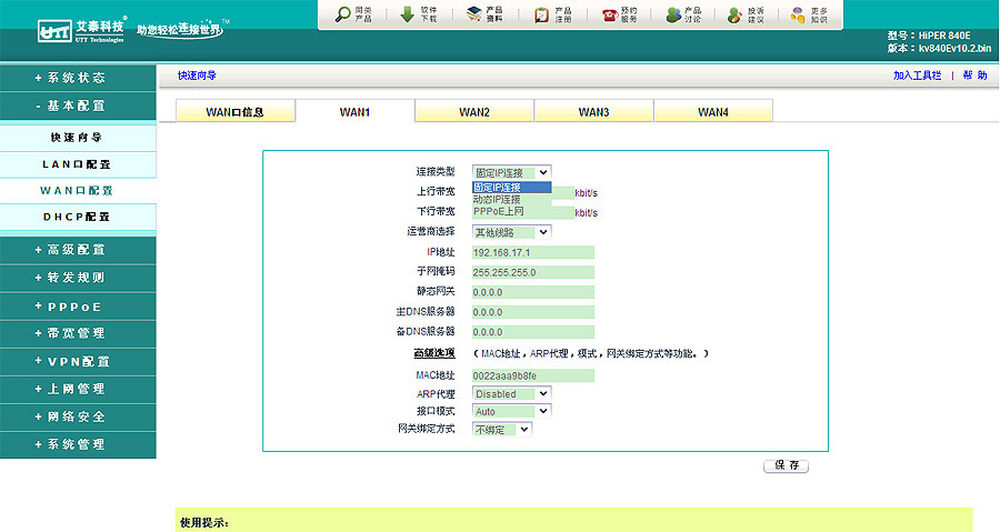The width and height of the screenshot is (1000, 532).
Task: Expand the 接口模式 Auto dropdown
Action: [x=511, y=411]
